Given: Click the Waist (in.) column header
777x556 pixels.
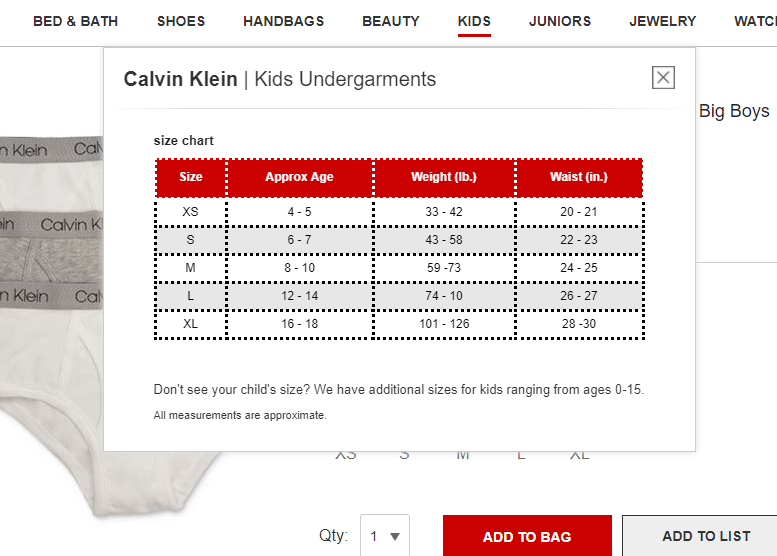Looking at the screenshot, I should point(579,177).
